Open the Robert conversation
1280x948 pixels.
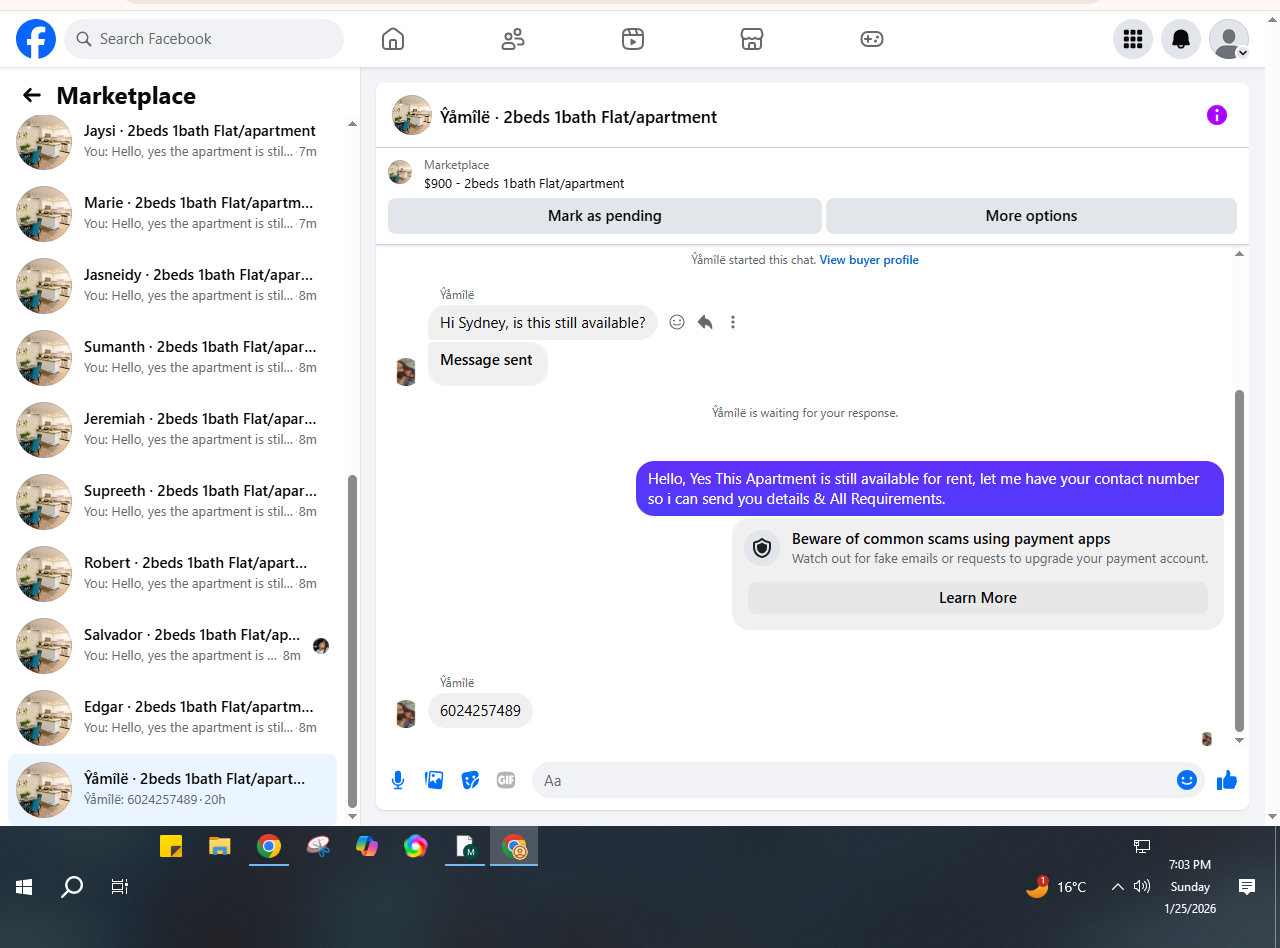pos(172,574)
